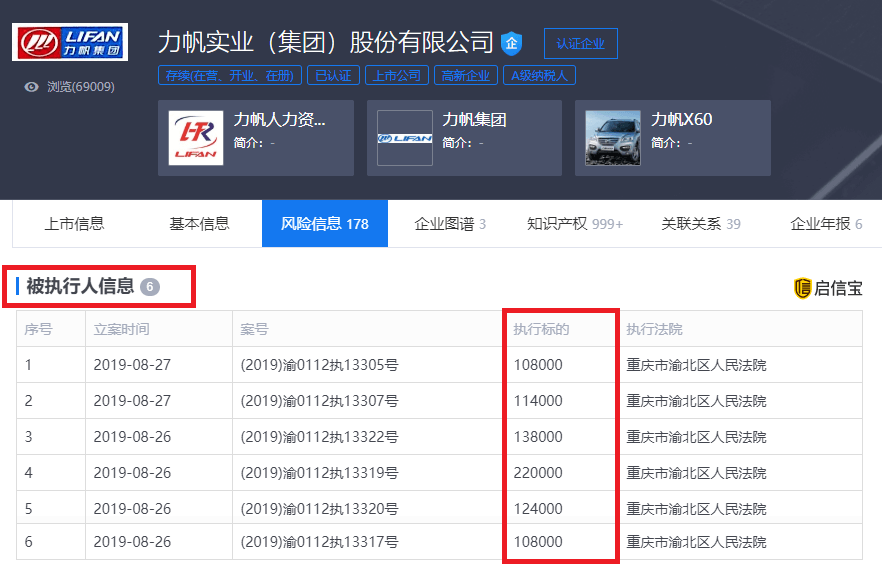Click the 2019-08-27 date in row 1
This screenshot has width=882, height=588.
pos(132,365)
